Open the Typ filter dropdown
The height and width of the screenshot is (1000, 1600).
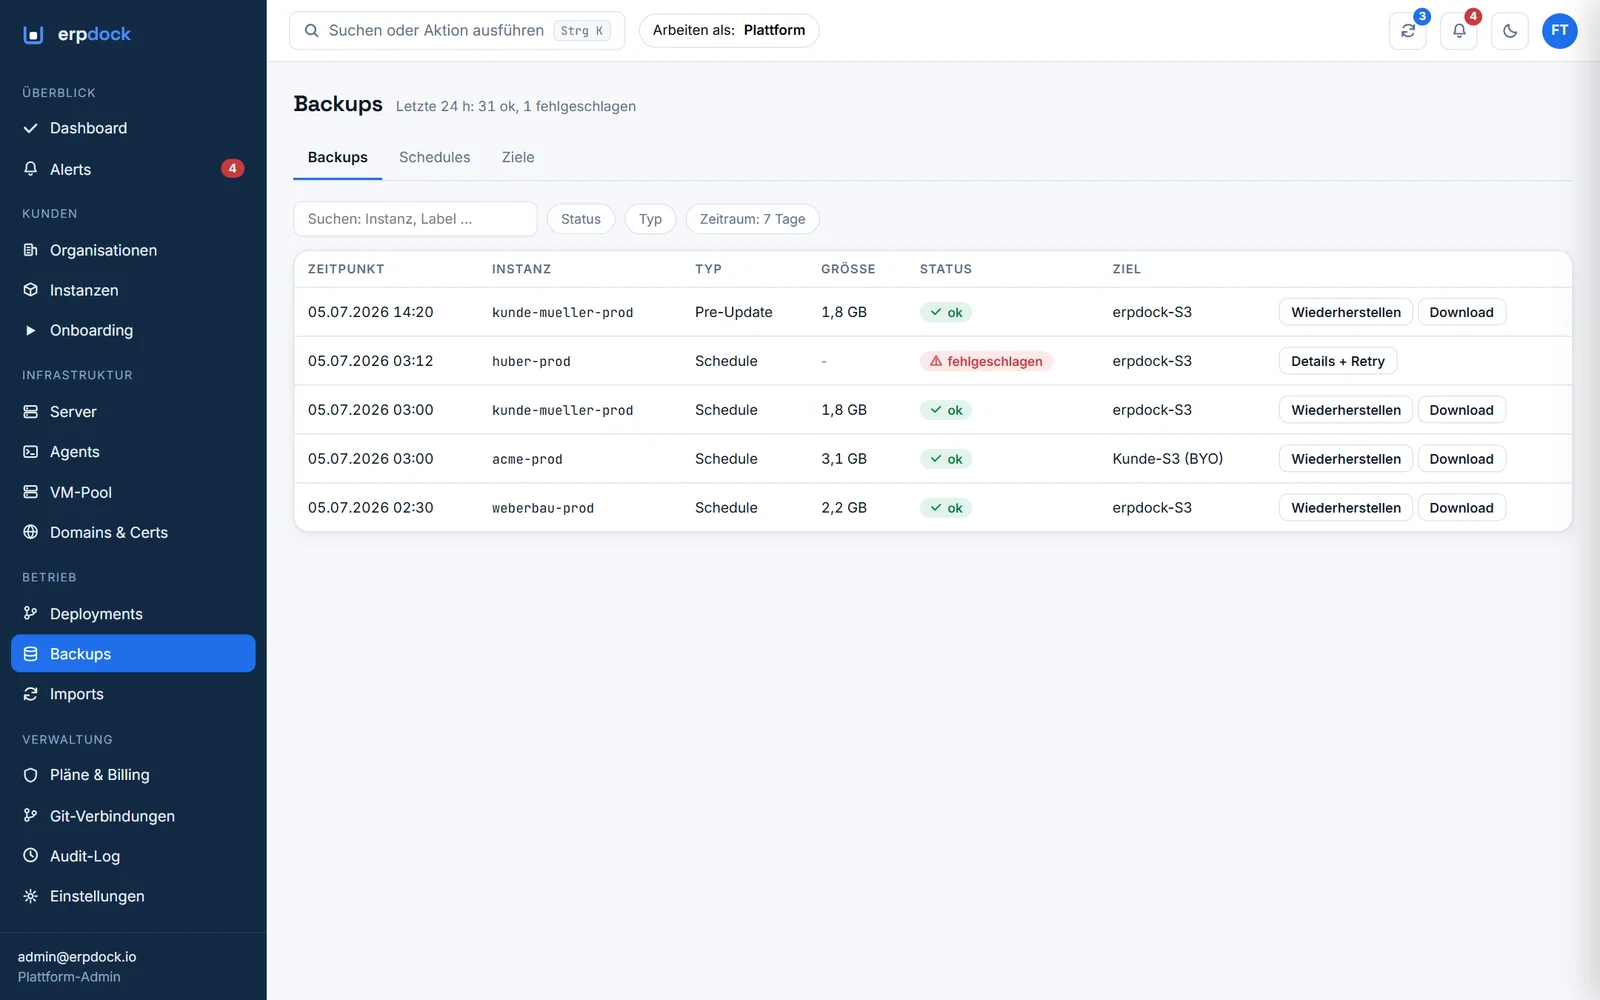(651, 219)
